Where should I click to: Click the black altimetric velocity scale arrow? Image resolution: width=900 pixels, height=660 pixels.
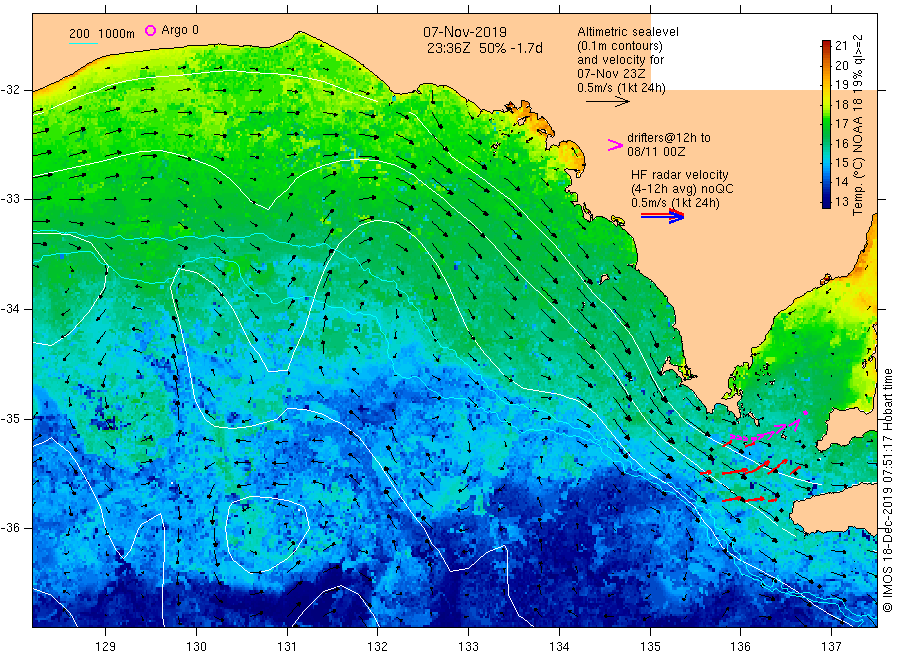pos(607,102)
